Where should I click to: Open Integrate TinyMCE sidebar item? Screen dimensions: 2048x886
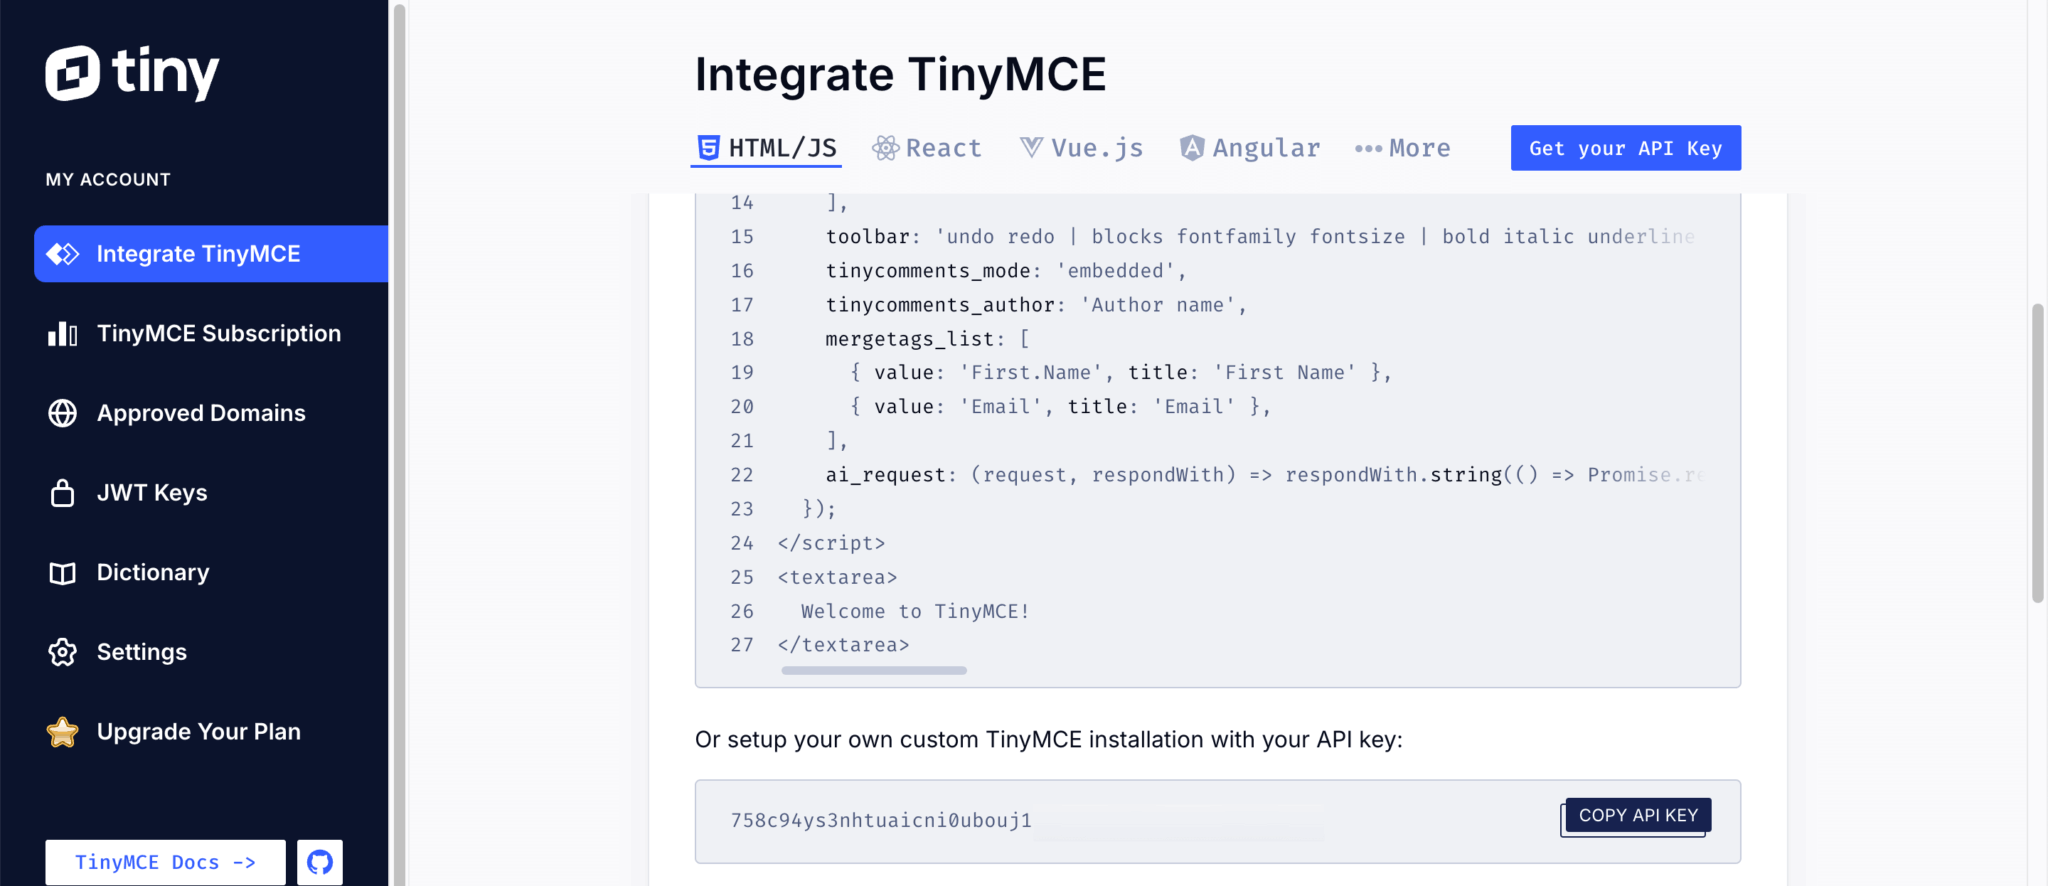click(x=211, y=254)
